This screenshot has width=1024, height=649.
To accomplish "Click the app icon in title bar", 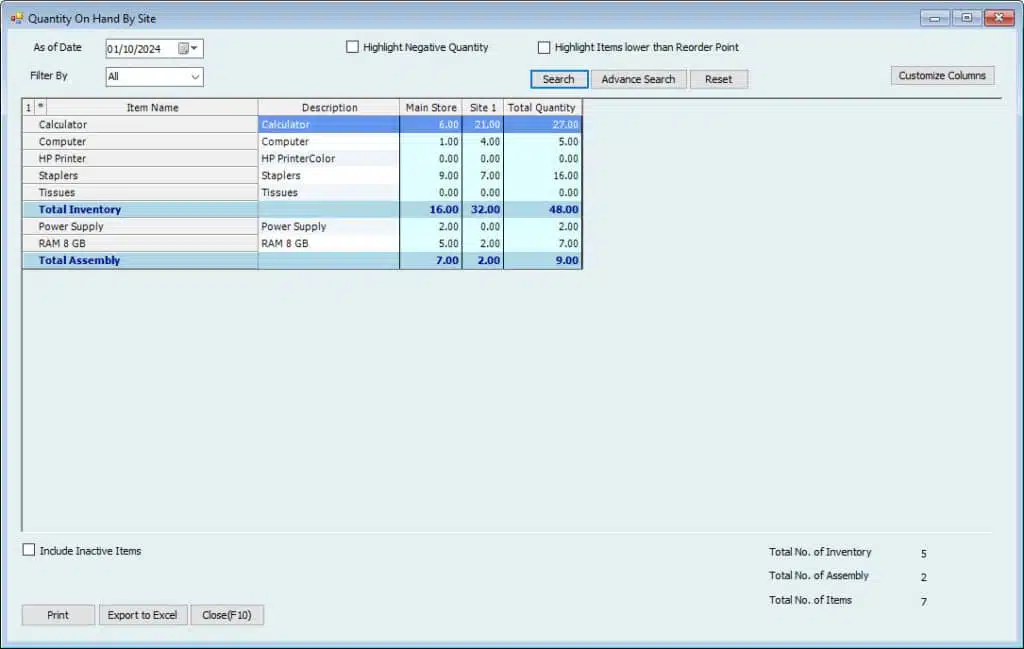I will (x=16, y=18).
